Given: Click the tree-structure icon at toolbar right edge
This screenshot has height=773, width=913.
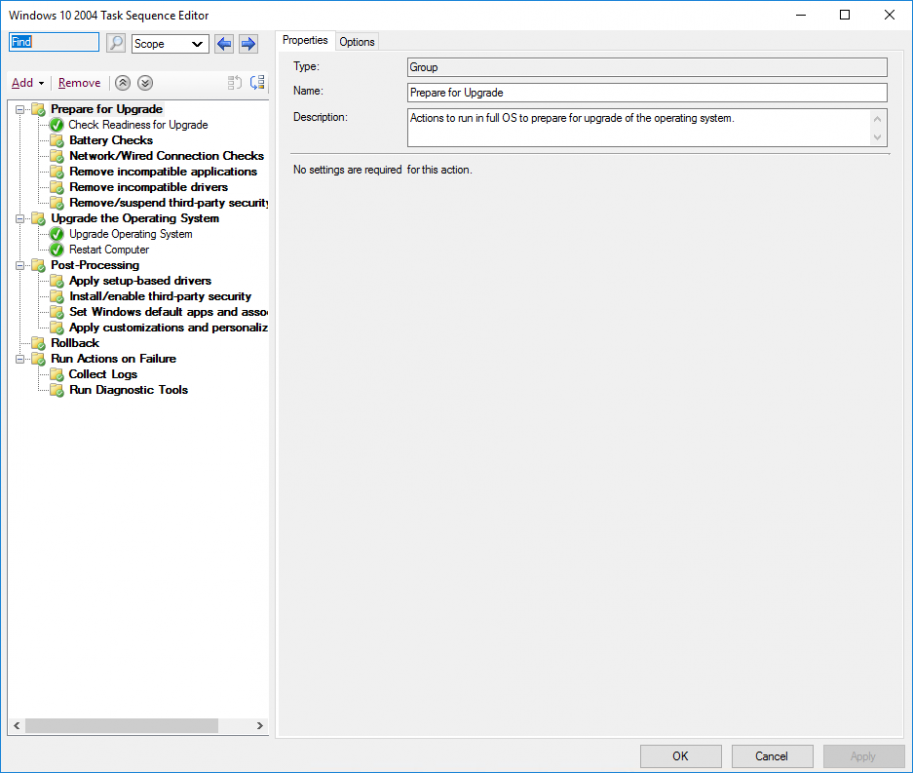Looking at the screenshot, I should click(257, 83).
